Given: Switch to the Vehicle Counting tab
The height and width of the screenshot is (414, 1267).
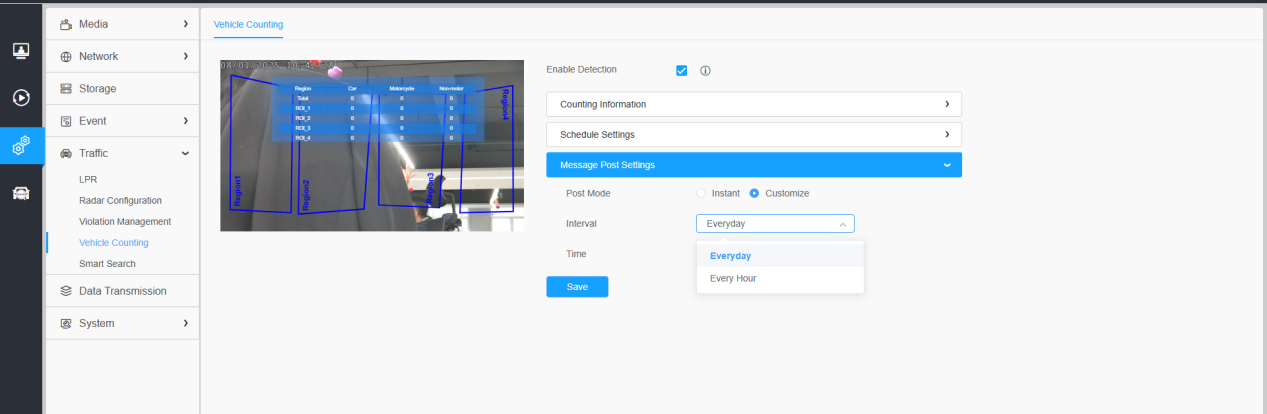Looking at the screenshot, I should [x=248, y=23].
